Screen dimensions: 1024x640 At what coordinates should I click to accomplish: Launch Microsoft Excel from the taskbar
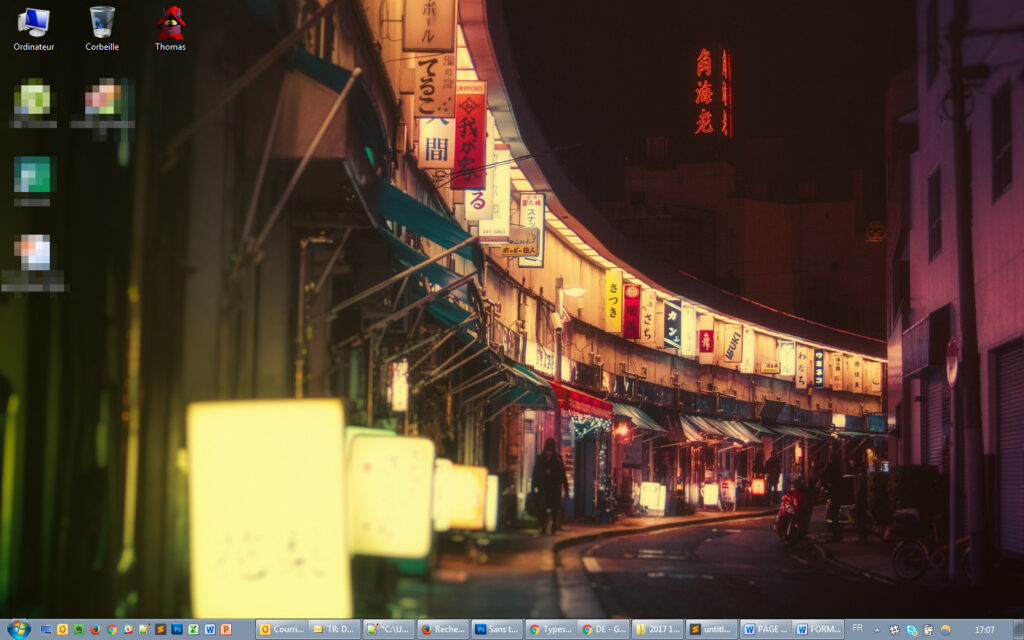(x=192, y=629)
